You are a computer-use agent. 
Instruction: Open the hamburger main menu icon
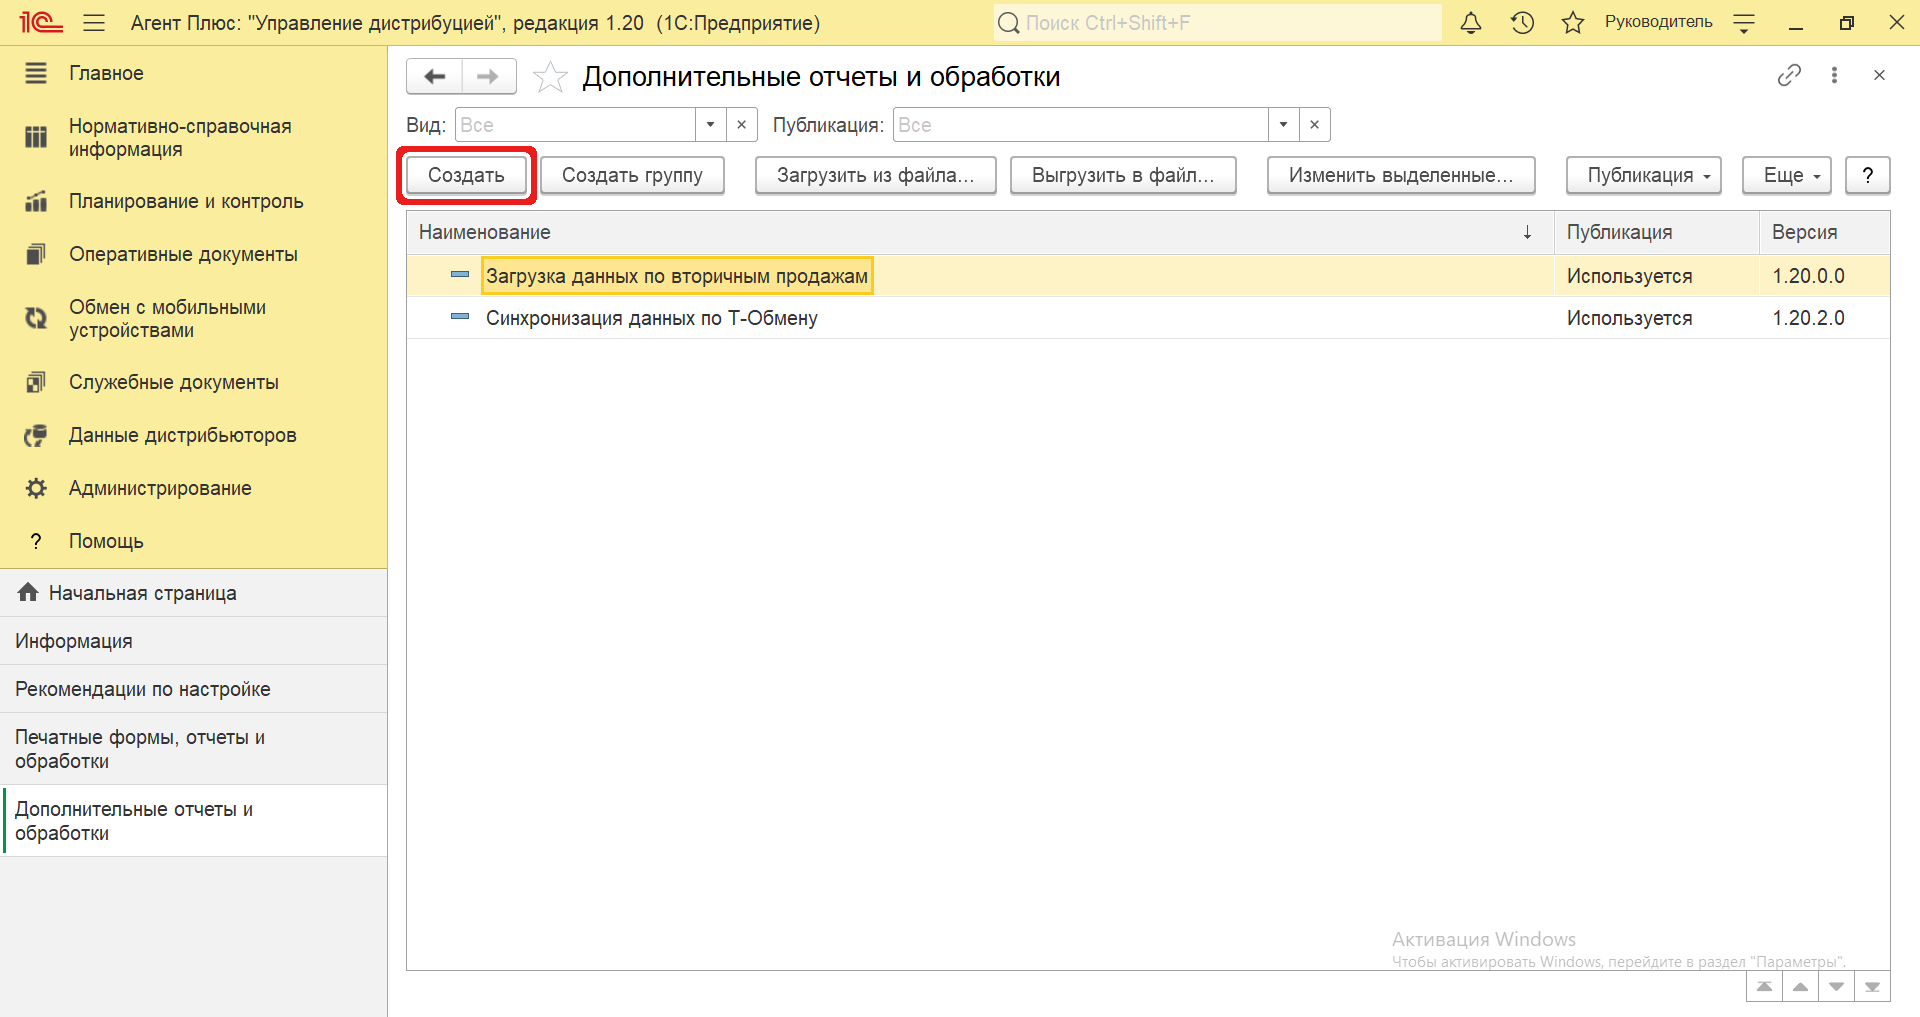94,23
